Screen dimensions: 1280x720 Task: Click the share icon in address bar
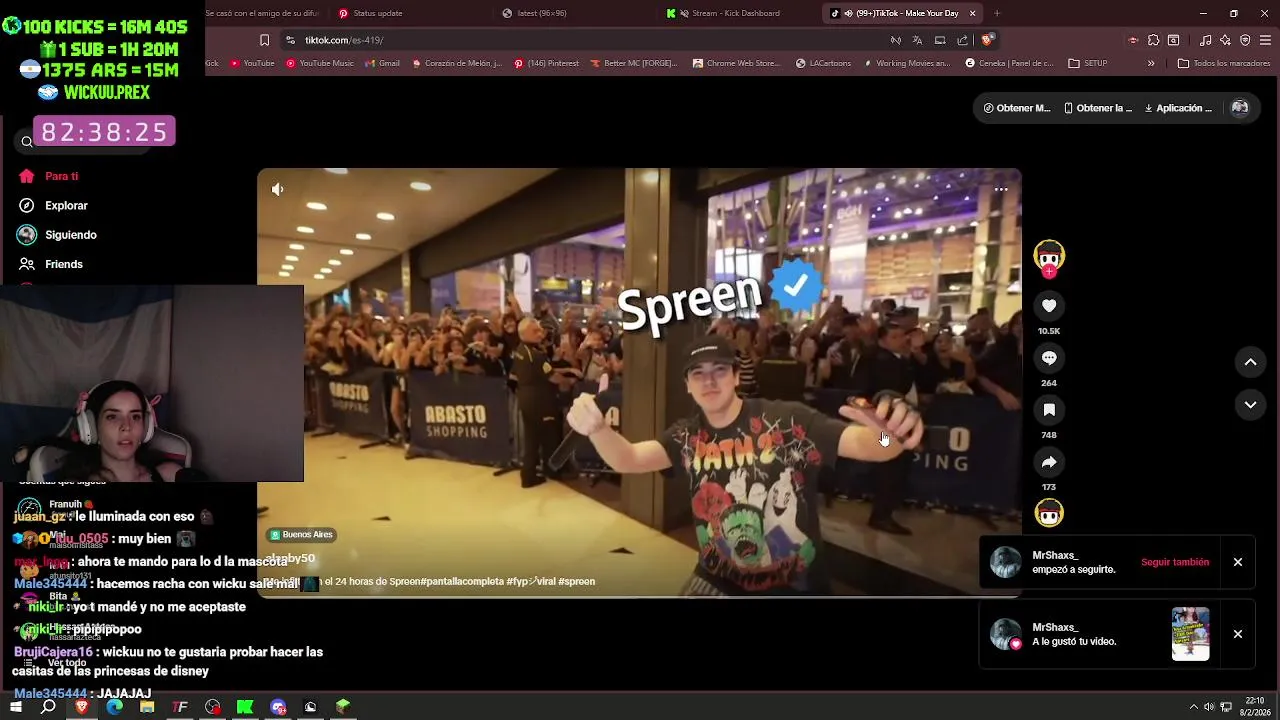pos(962,40)
